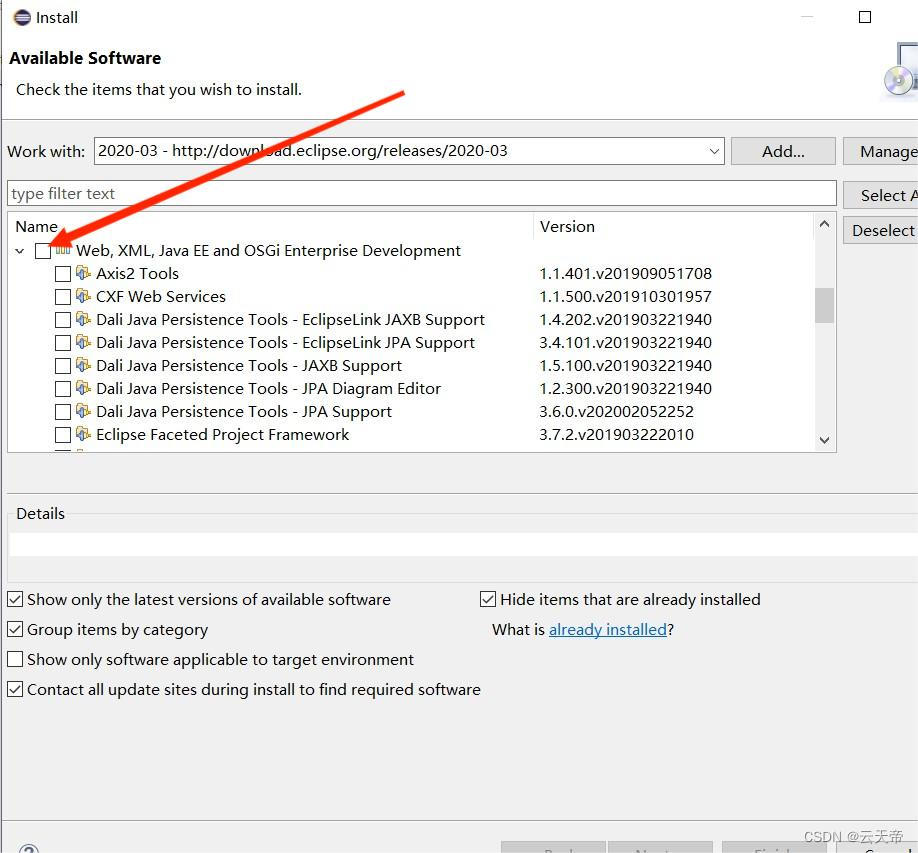Click the type filter text field

(x=422, y=193)
